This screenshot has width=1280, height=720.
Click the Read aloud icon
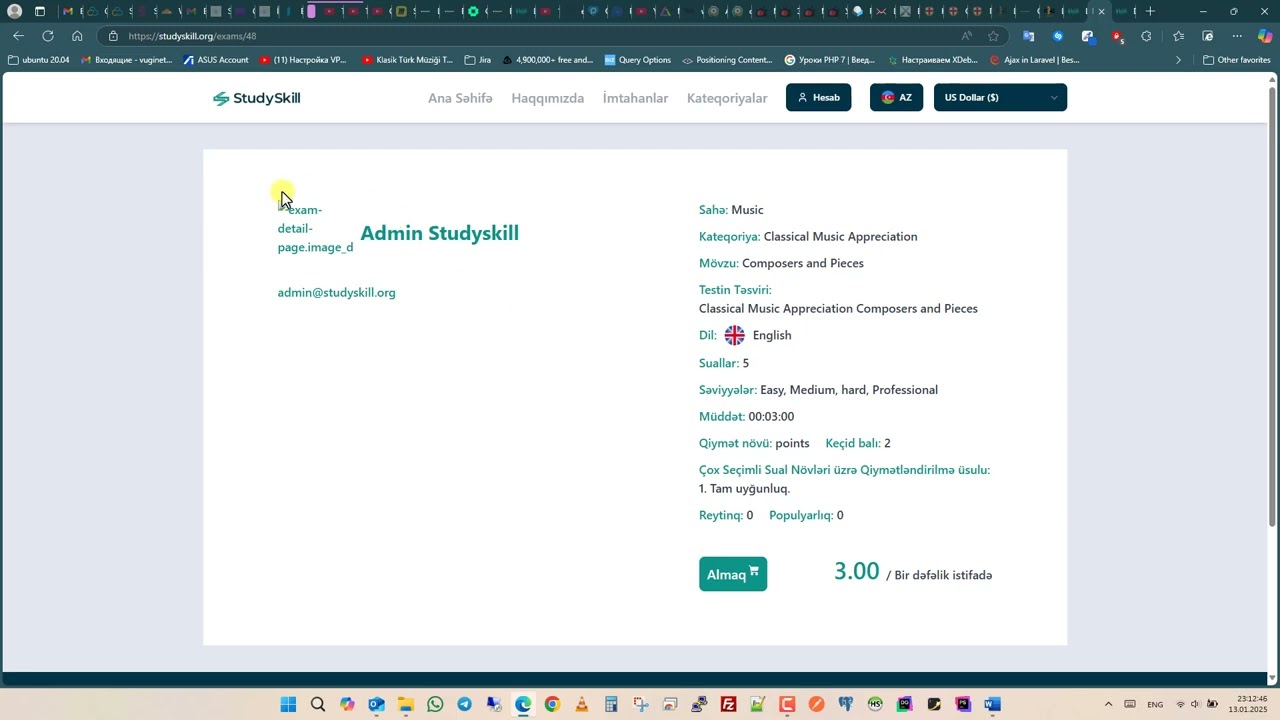pos(966,36)
